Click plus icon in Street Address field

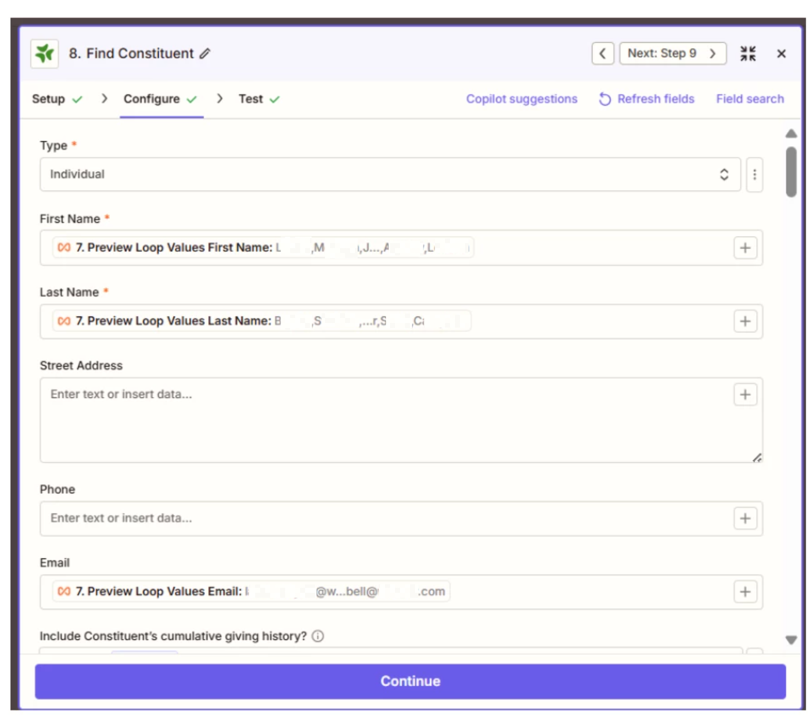click(745, 395)
